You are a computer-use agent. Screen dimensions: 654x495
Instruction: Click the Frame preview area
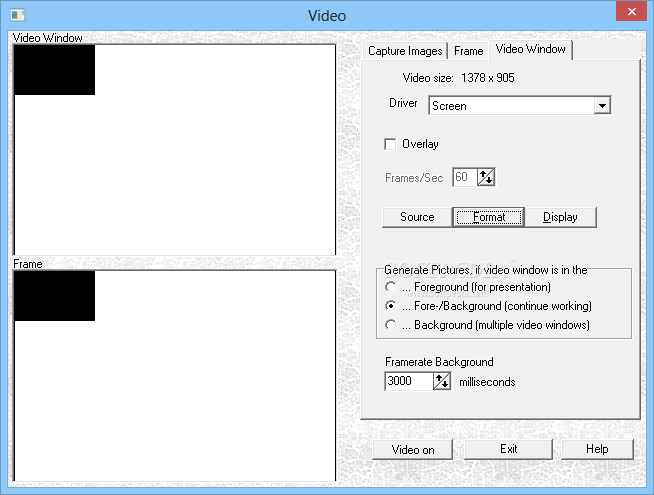tap(174, 376)
